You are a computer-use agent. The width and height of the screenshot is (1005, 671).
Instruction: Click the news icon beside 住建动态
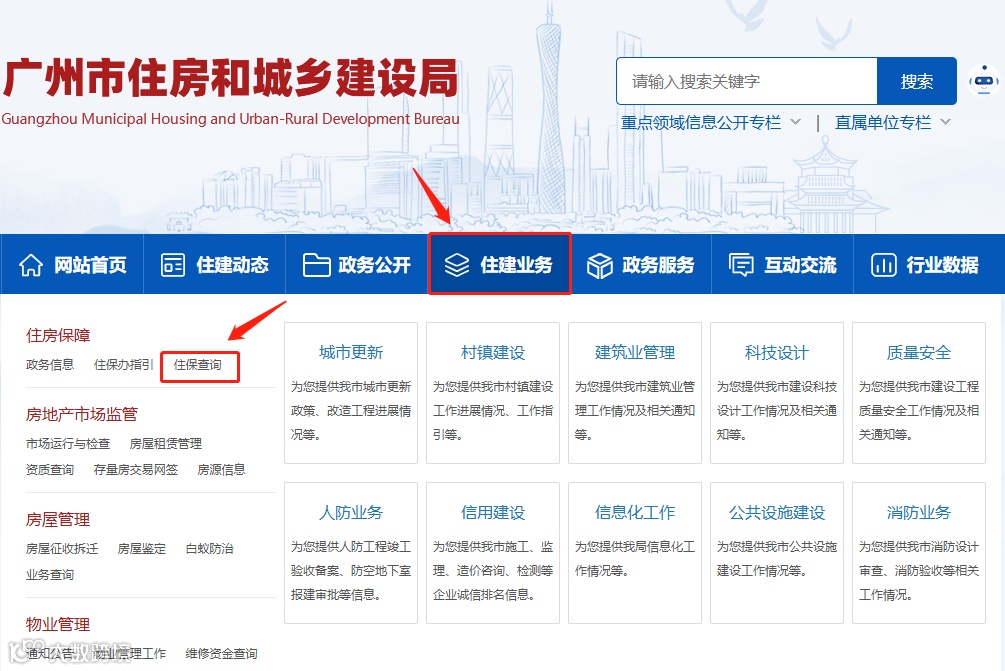point(172,265)
